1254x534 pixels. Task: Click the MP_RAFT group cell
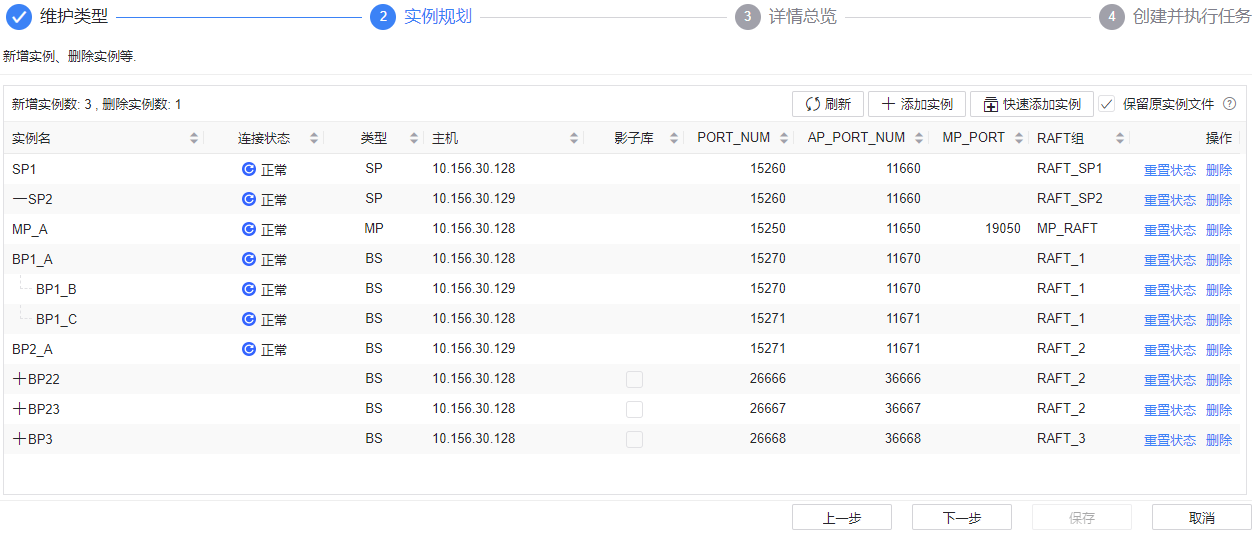click(1067, 228)
